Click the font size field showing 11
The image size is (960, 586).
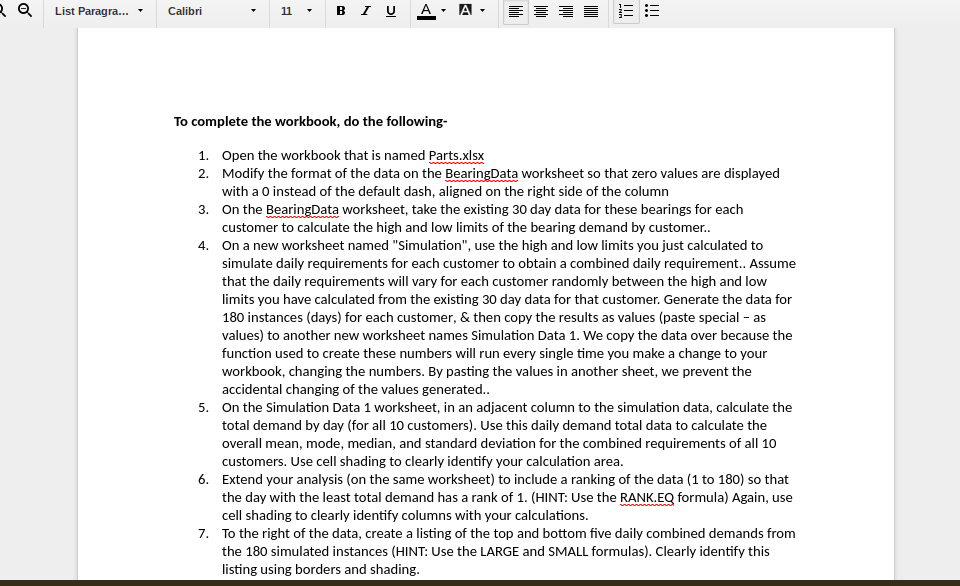click(x=287, y=11)
